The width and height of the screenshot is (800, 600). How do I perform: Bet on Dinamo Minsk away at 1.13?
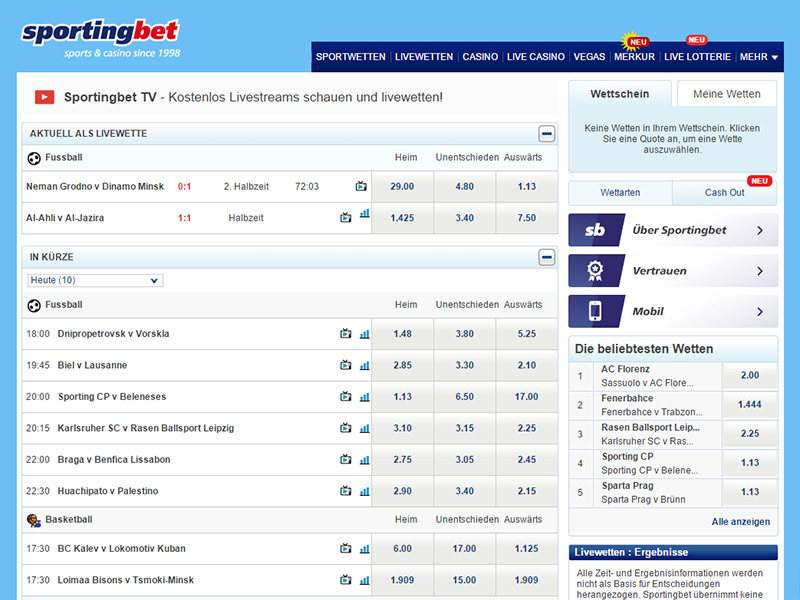click(527, 187)
